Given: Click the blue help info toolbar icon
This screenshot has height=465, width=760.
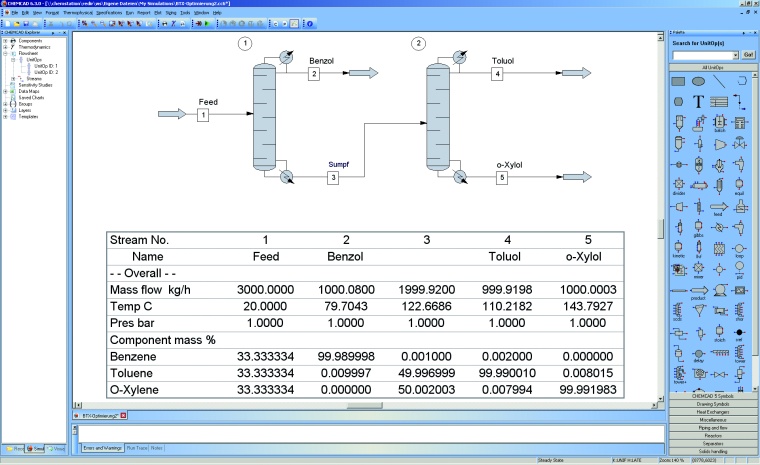Looking at the screenshot, I should pyautogui.click(x=310, y=23).
